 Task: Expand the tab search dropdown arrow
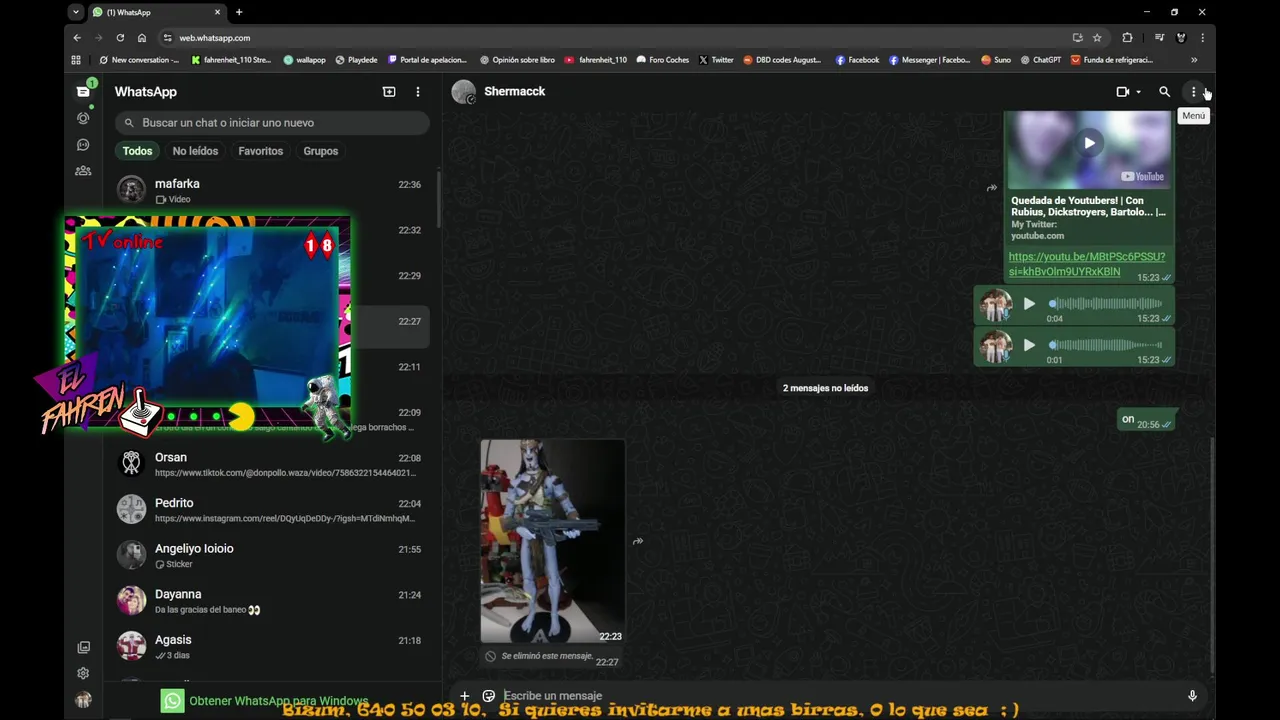coord(75,12)
